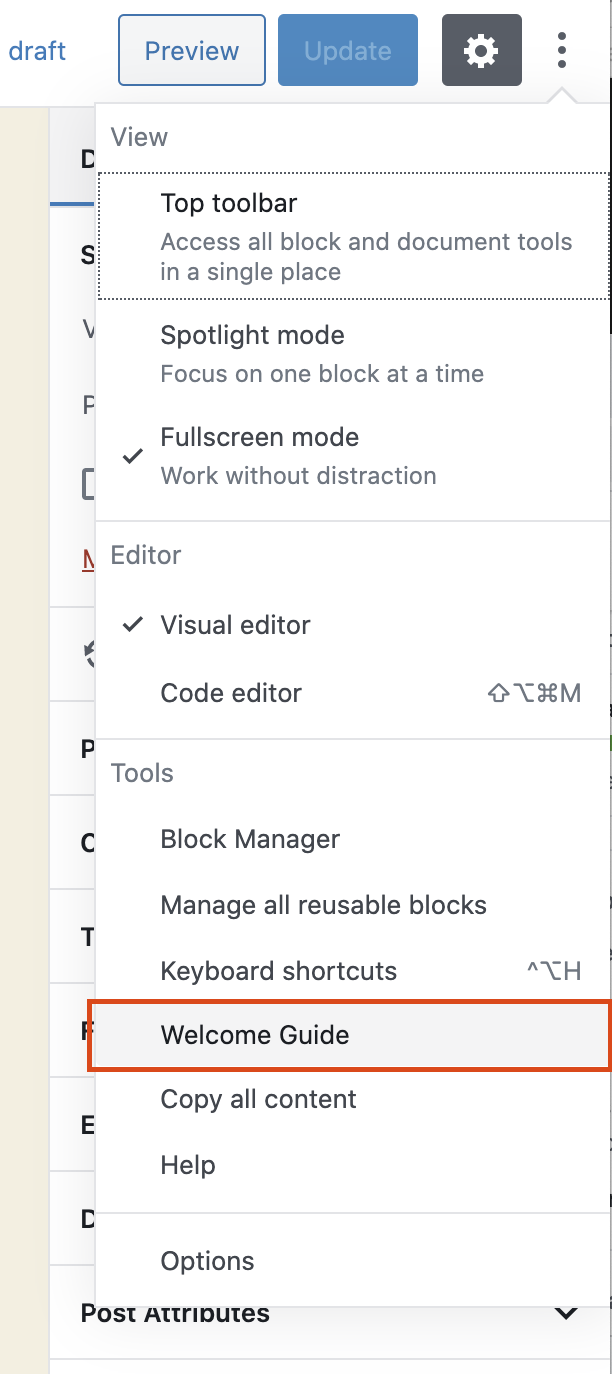Click the partially hidden sidebar checkbox

tap(88, 486)
